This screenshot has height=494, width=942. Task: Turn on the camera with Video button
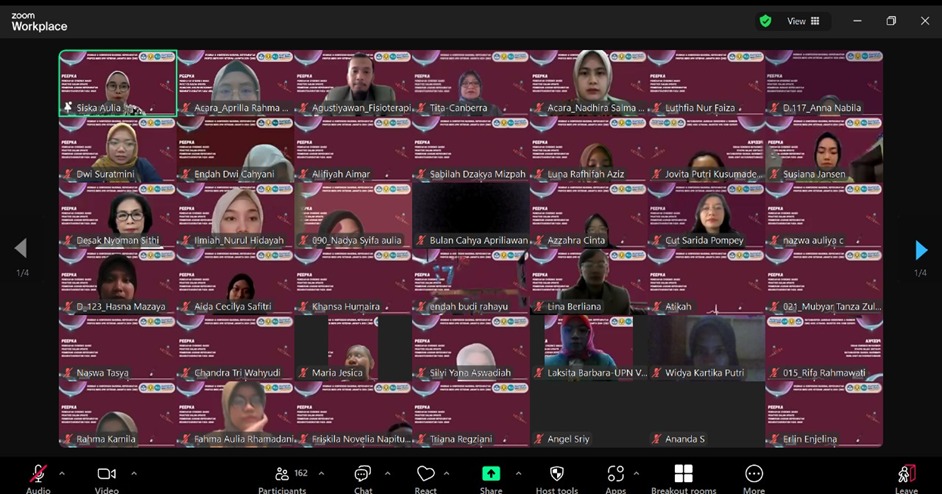(x=106, y=474)
